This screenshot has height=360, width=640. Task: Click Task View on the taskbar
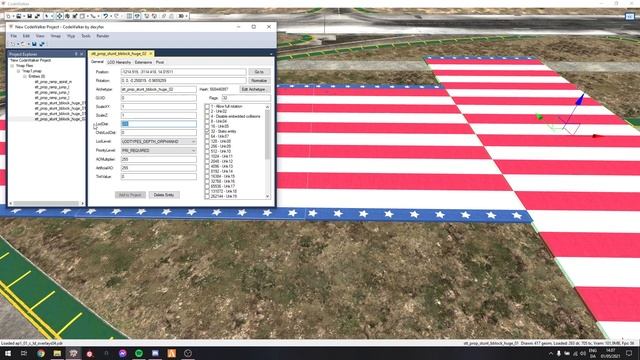pos(24,353)
